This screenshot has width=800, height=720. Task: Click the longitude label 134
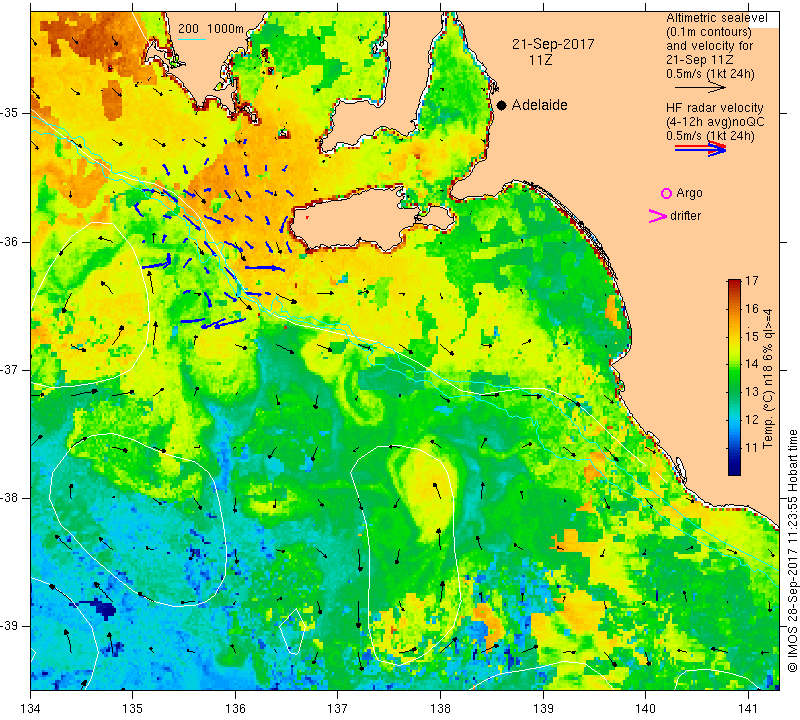point(30,708)
